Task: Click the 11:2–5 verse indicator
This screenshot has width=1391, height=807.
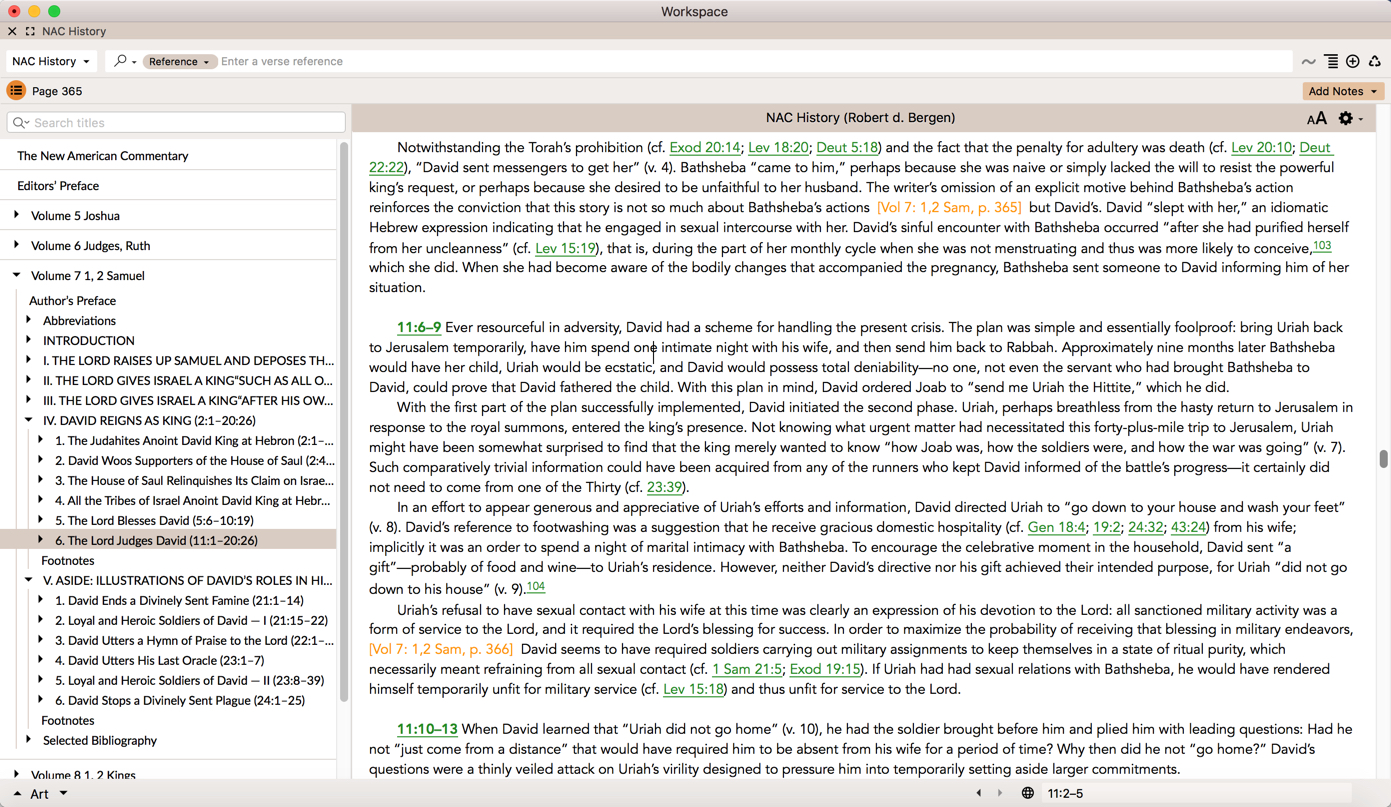Action: point(1065,794)
